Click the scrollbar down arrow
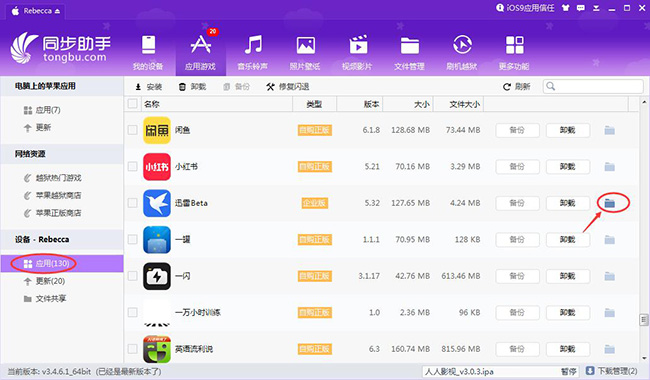The height and width of the screenshot is (380, 650). [x=644, y=358]
